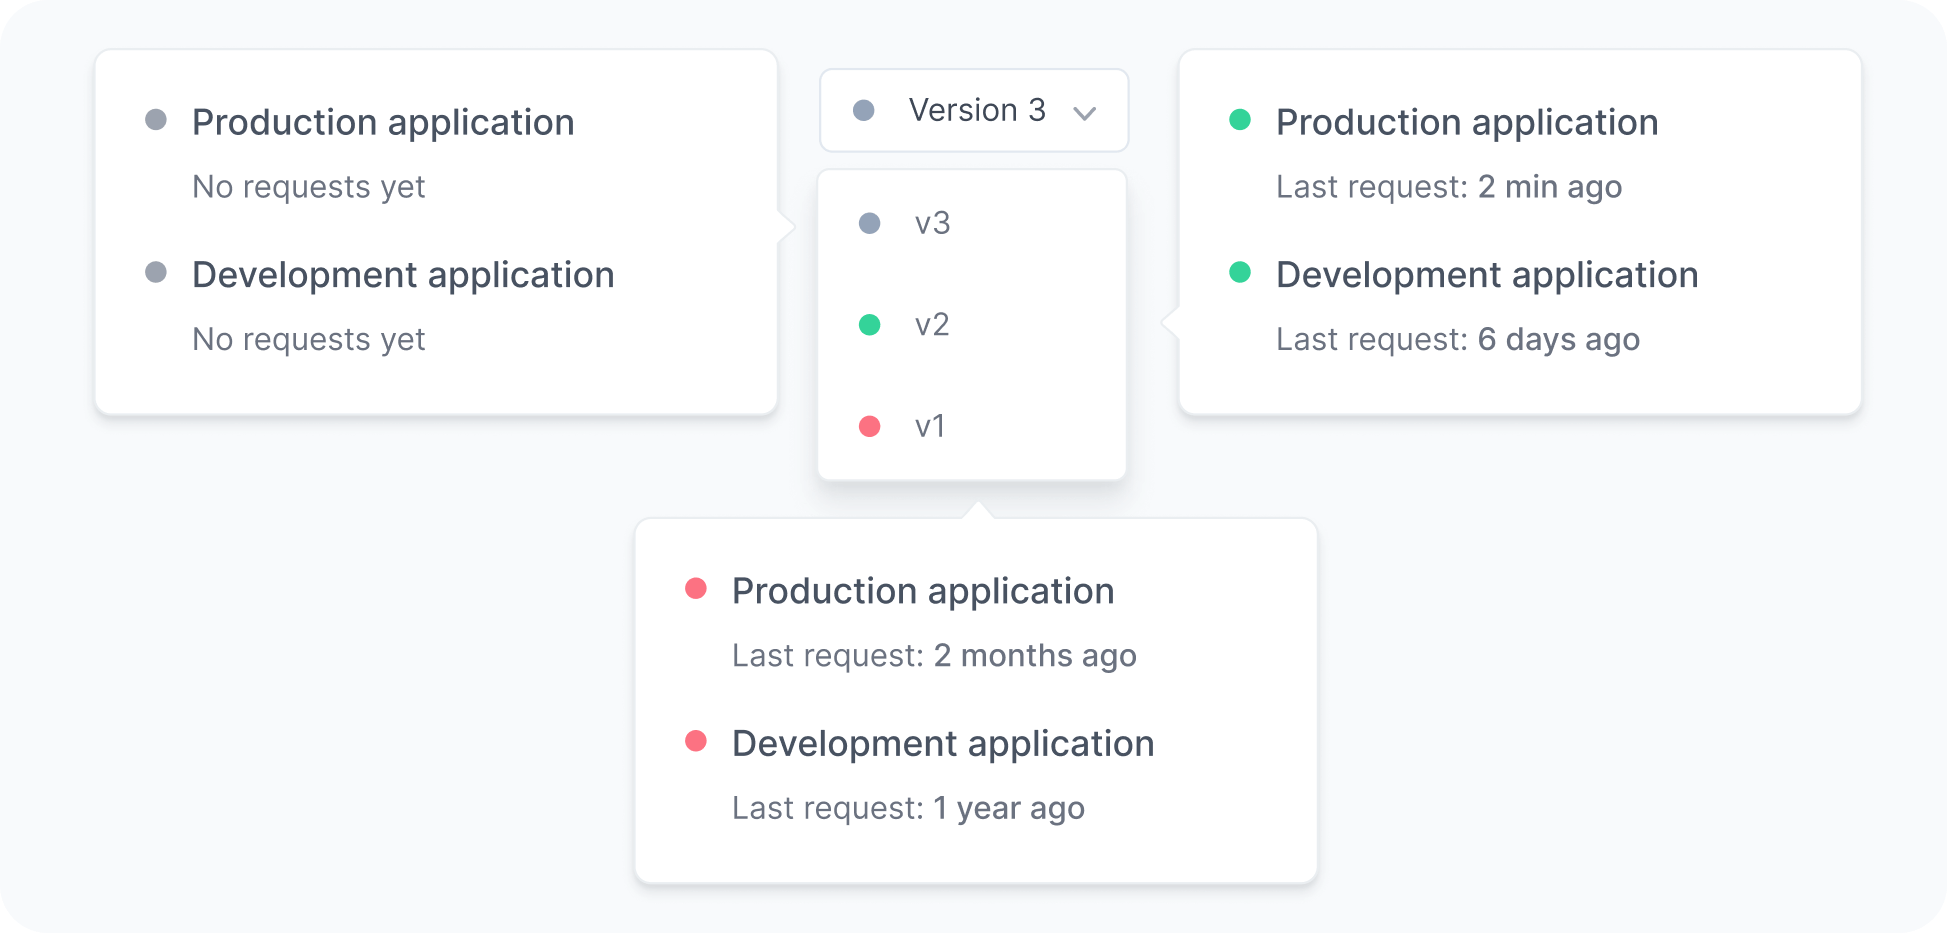Screen dimensions: 1947x933
Task: Click the red status dot next to Production application
Action: (696, 587)
